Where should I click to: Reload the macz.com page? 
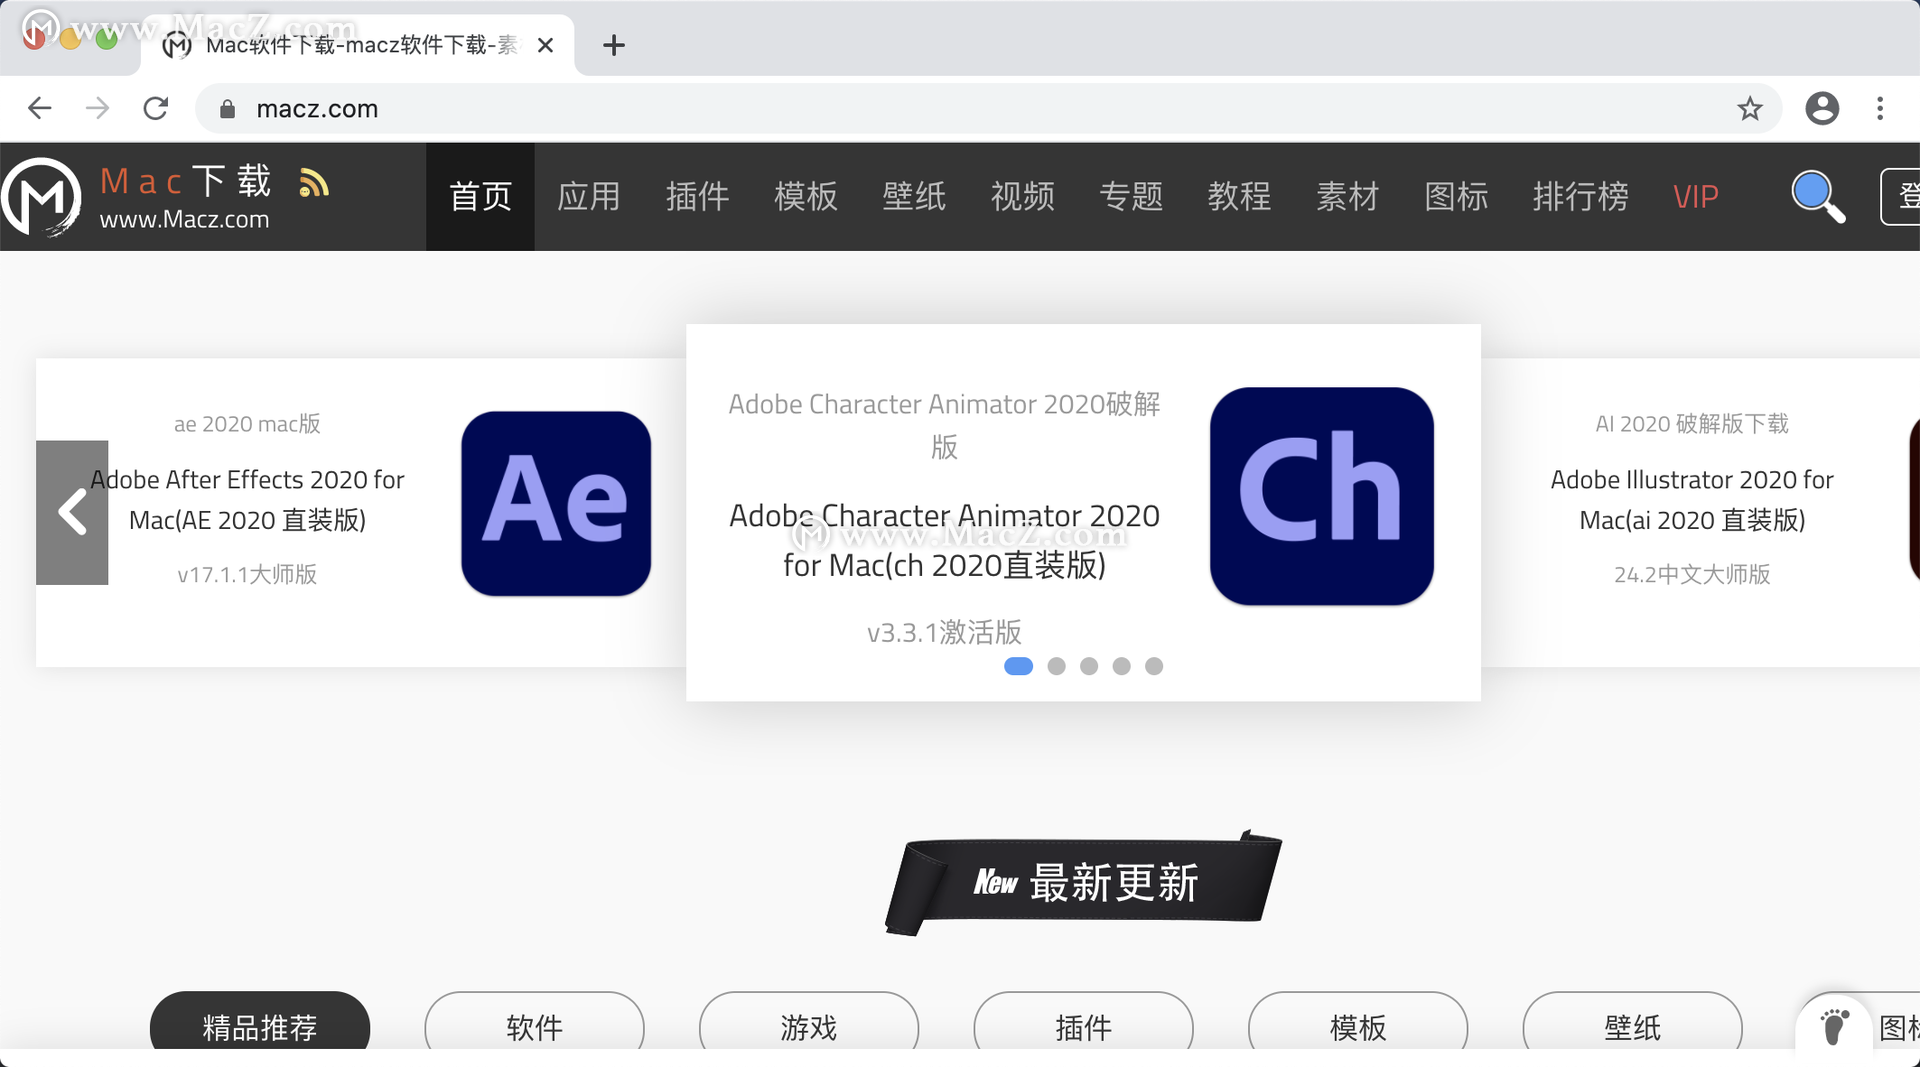pos(156,108)
